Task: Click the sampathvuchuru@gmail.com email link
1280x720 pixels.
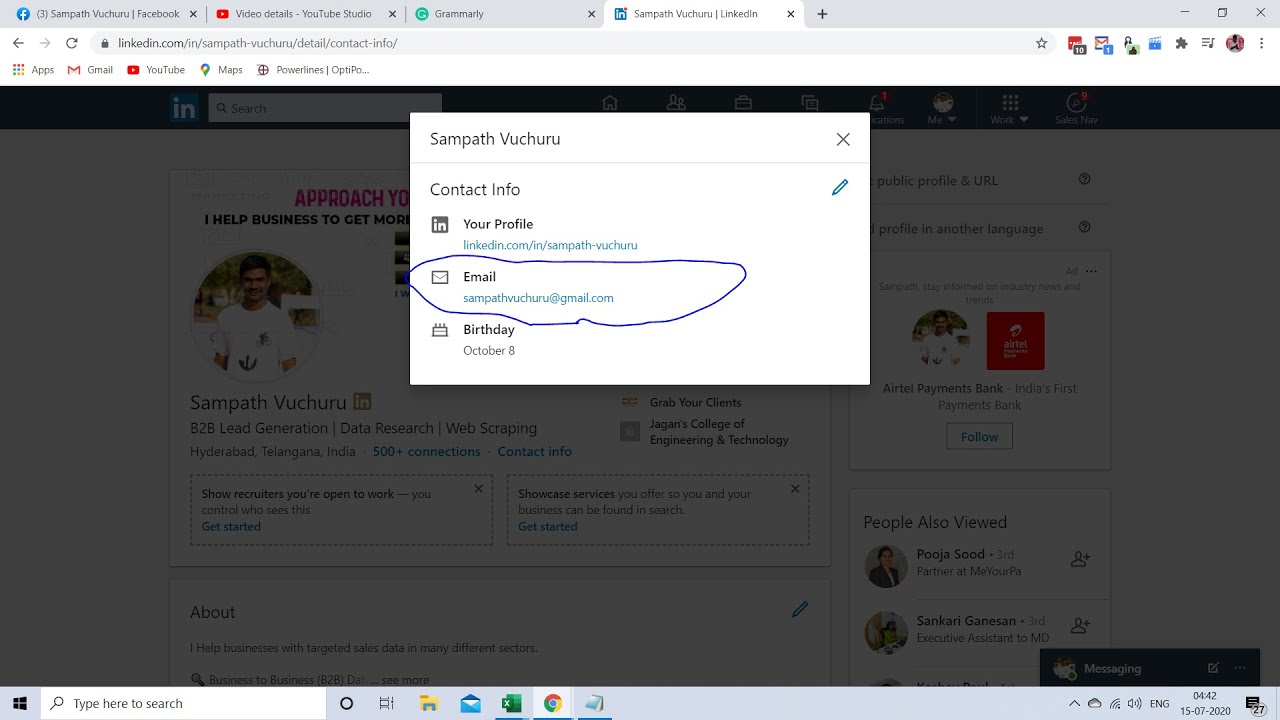Action: [538, 298]
